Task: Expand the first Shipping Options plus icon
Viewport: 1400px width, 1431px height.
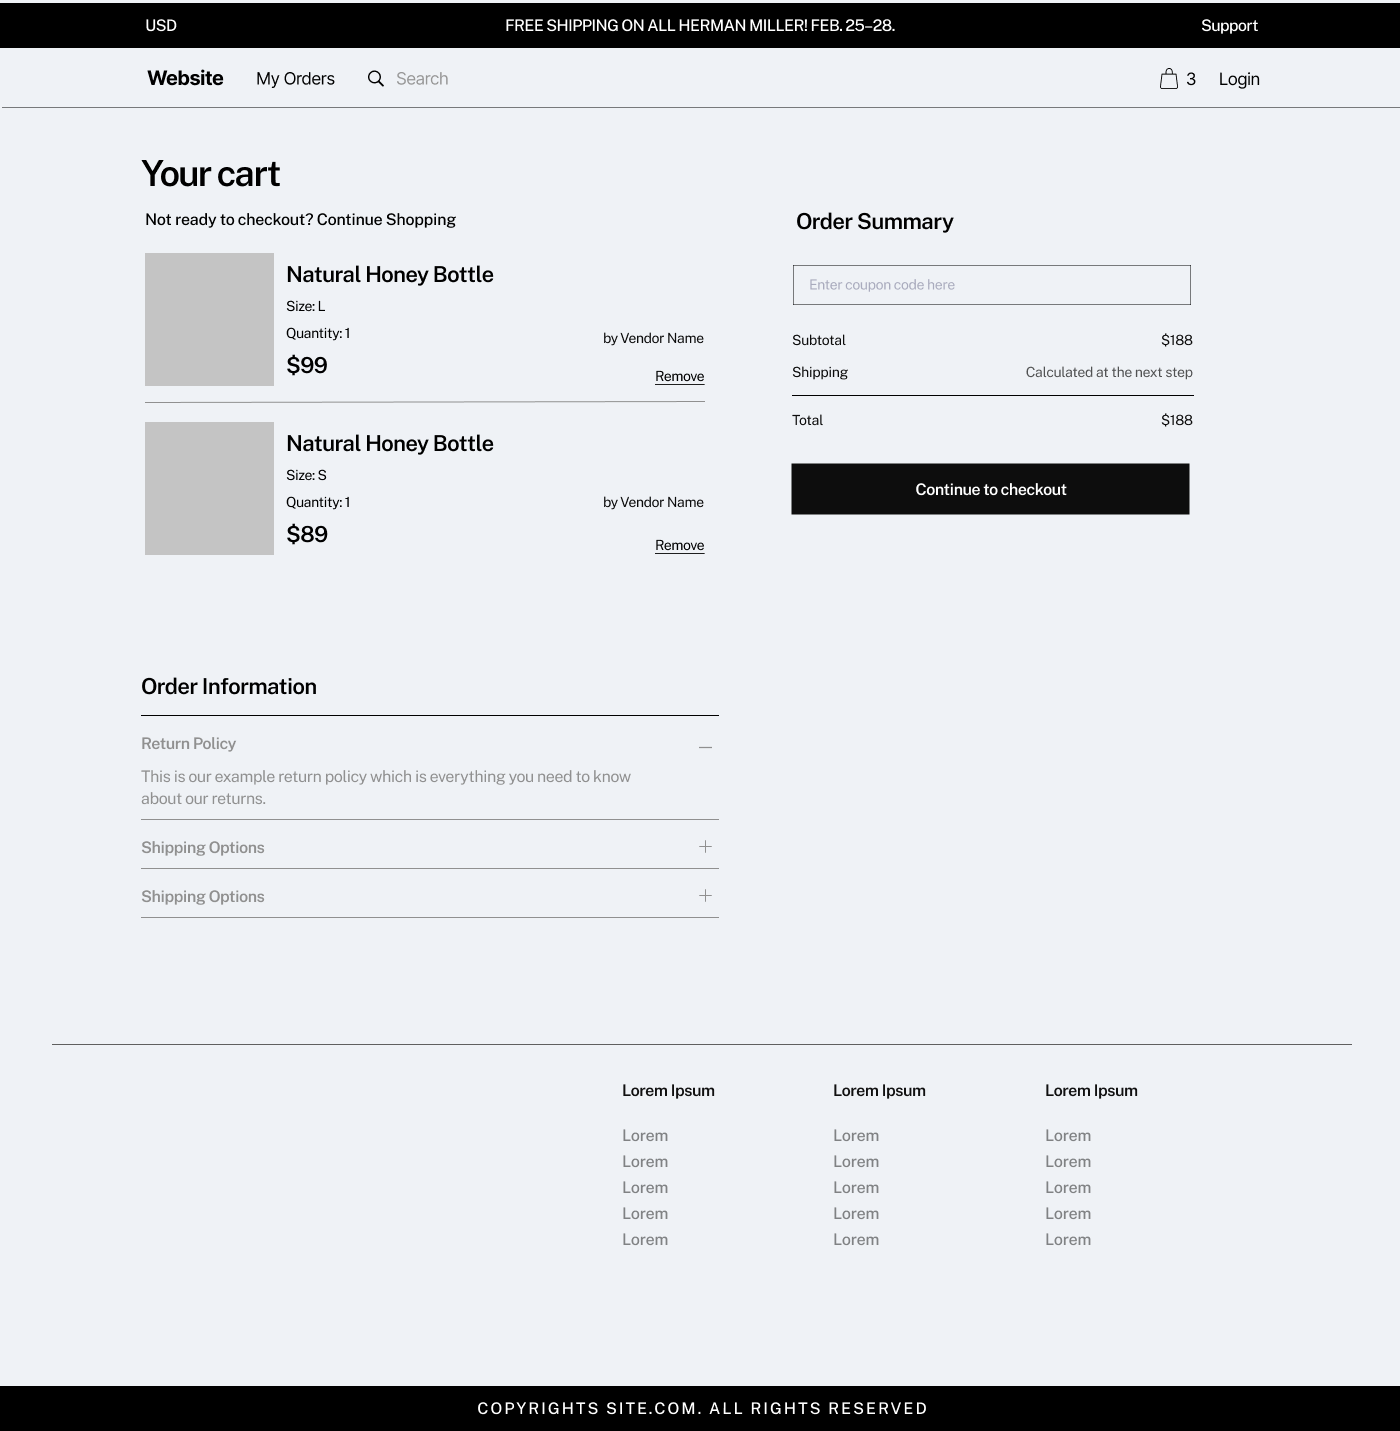Action: (x=705, y=846)
